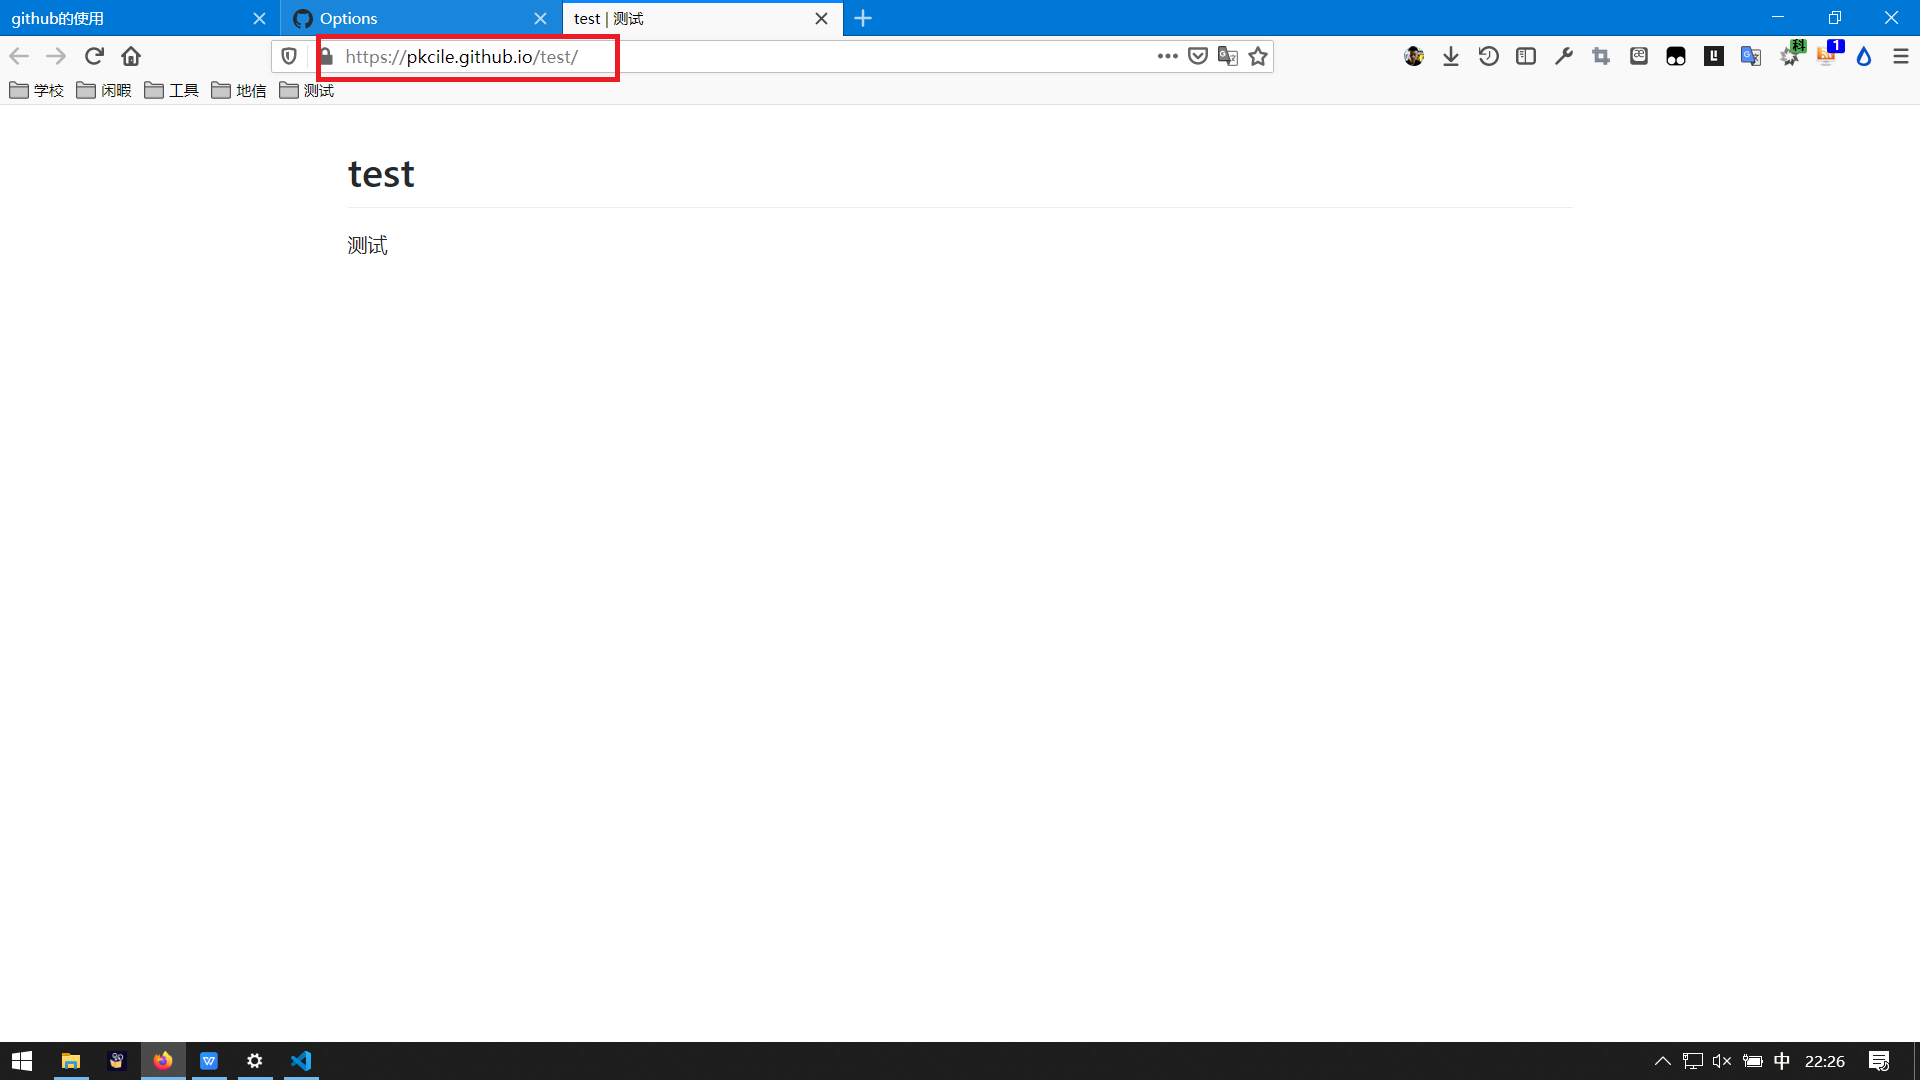The height and width of the screenshot is (1080, 1920).
Task: Open Settings gear in taskbar
Action: (255, 1060)
